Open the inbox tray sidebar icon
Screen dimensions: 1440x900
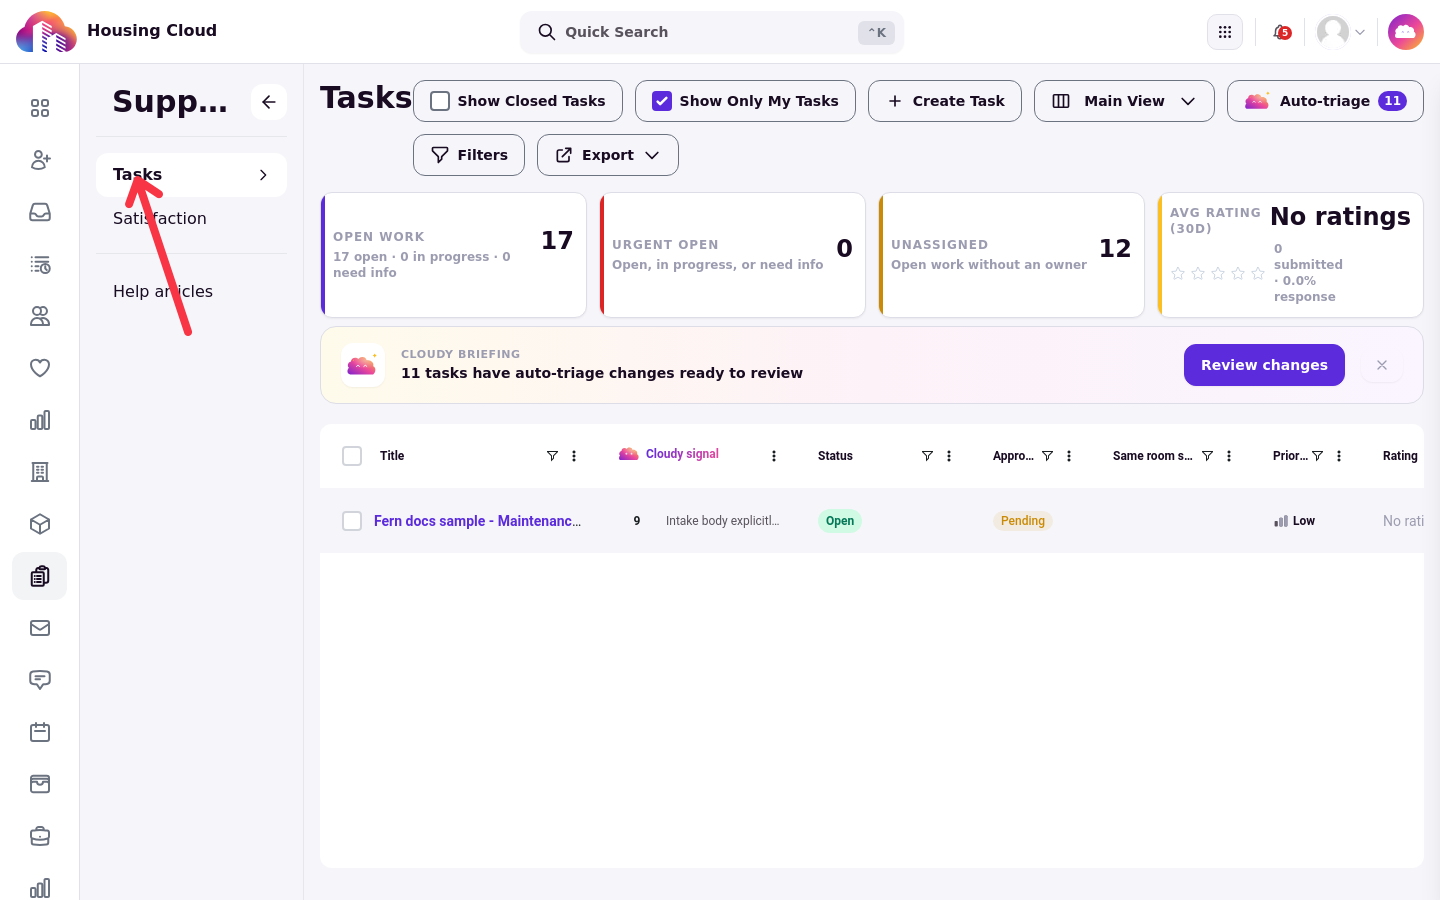pos(40,212)
